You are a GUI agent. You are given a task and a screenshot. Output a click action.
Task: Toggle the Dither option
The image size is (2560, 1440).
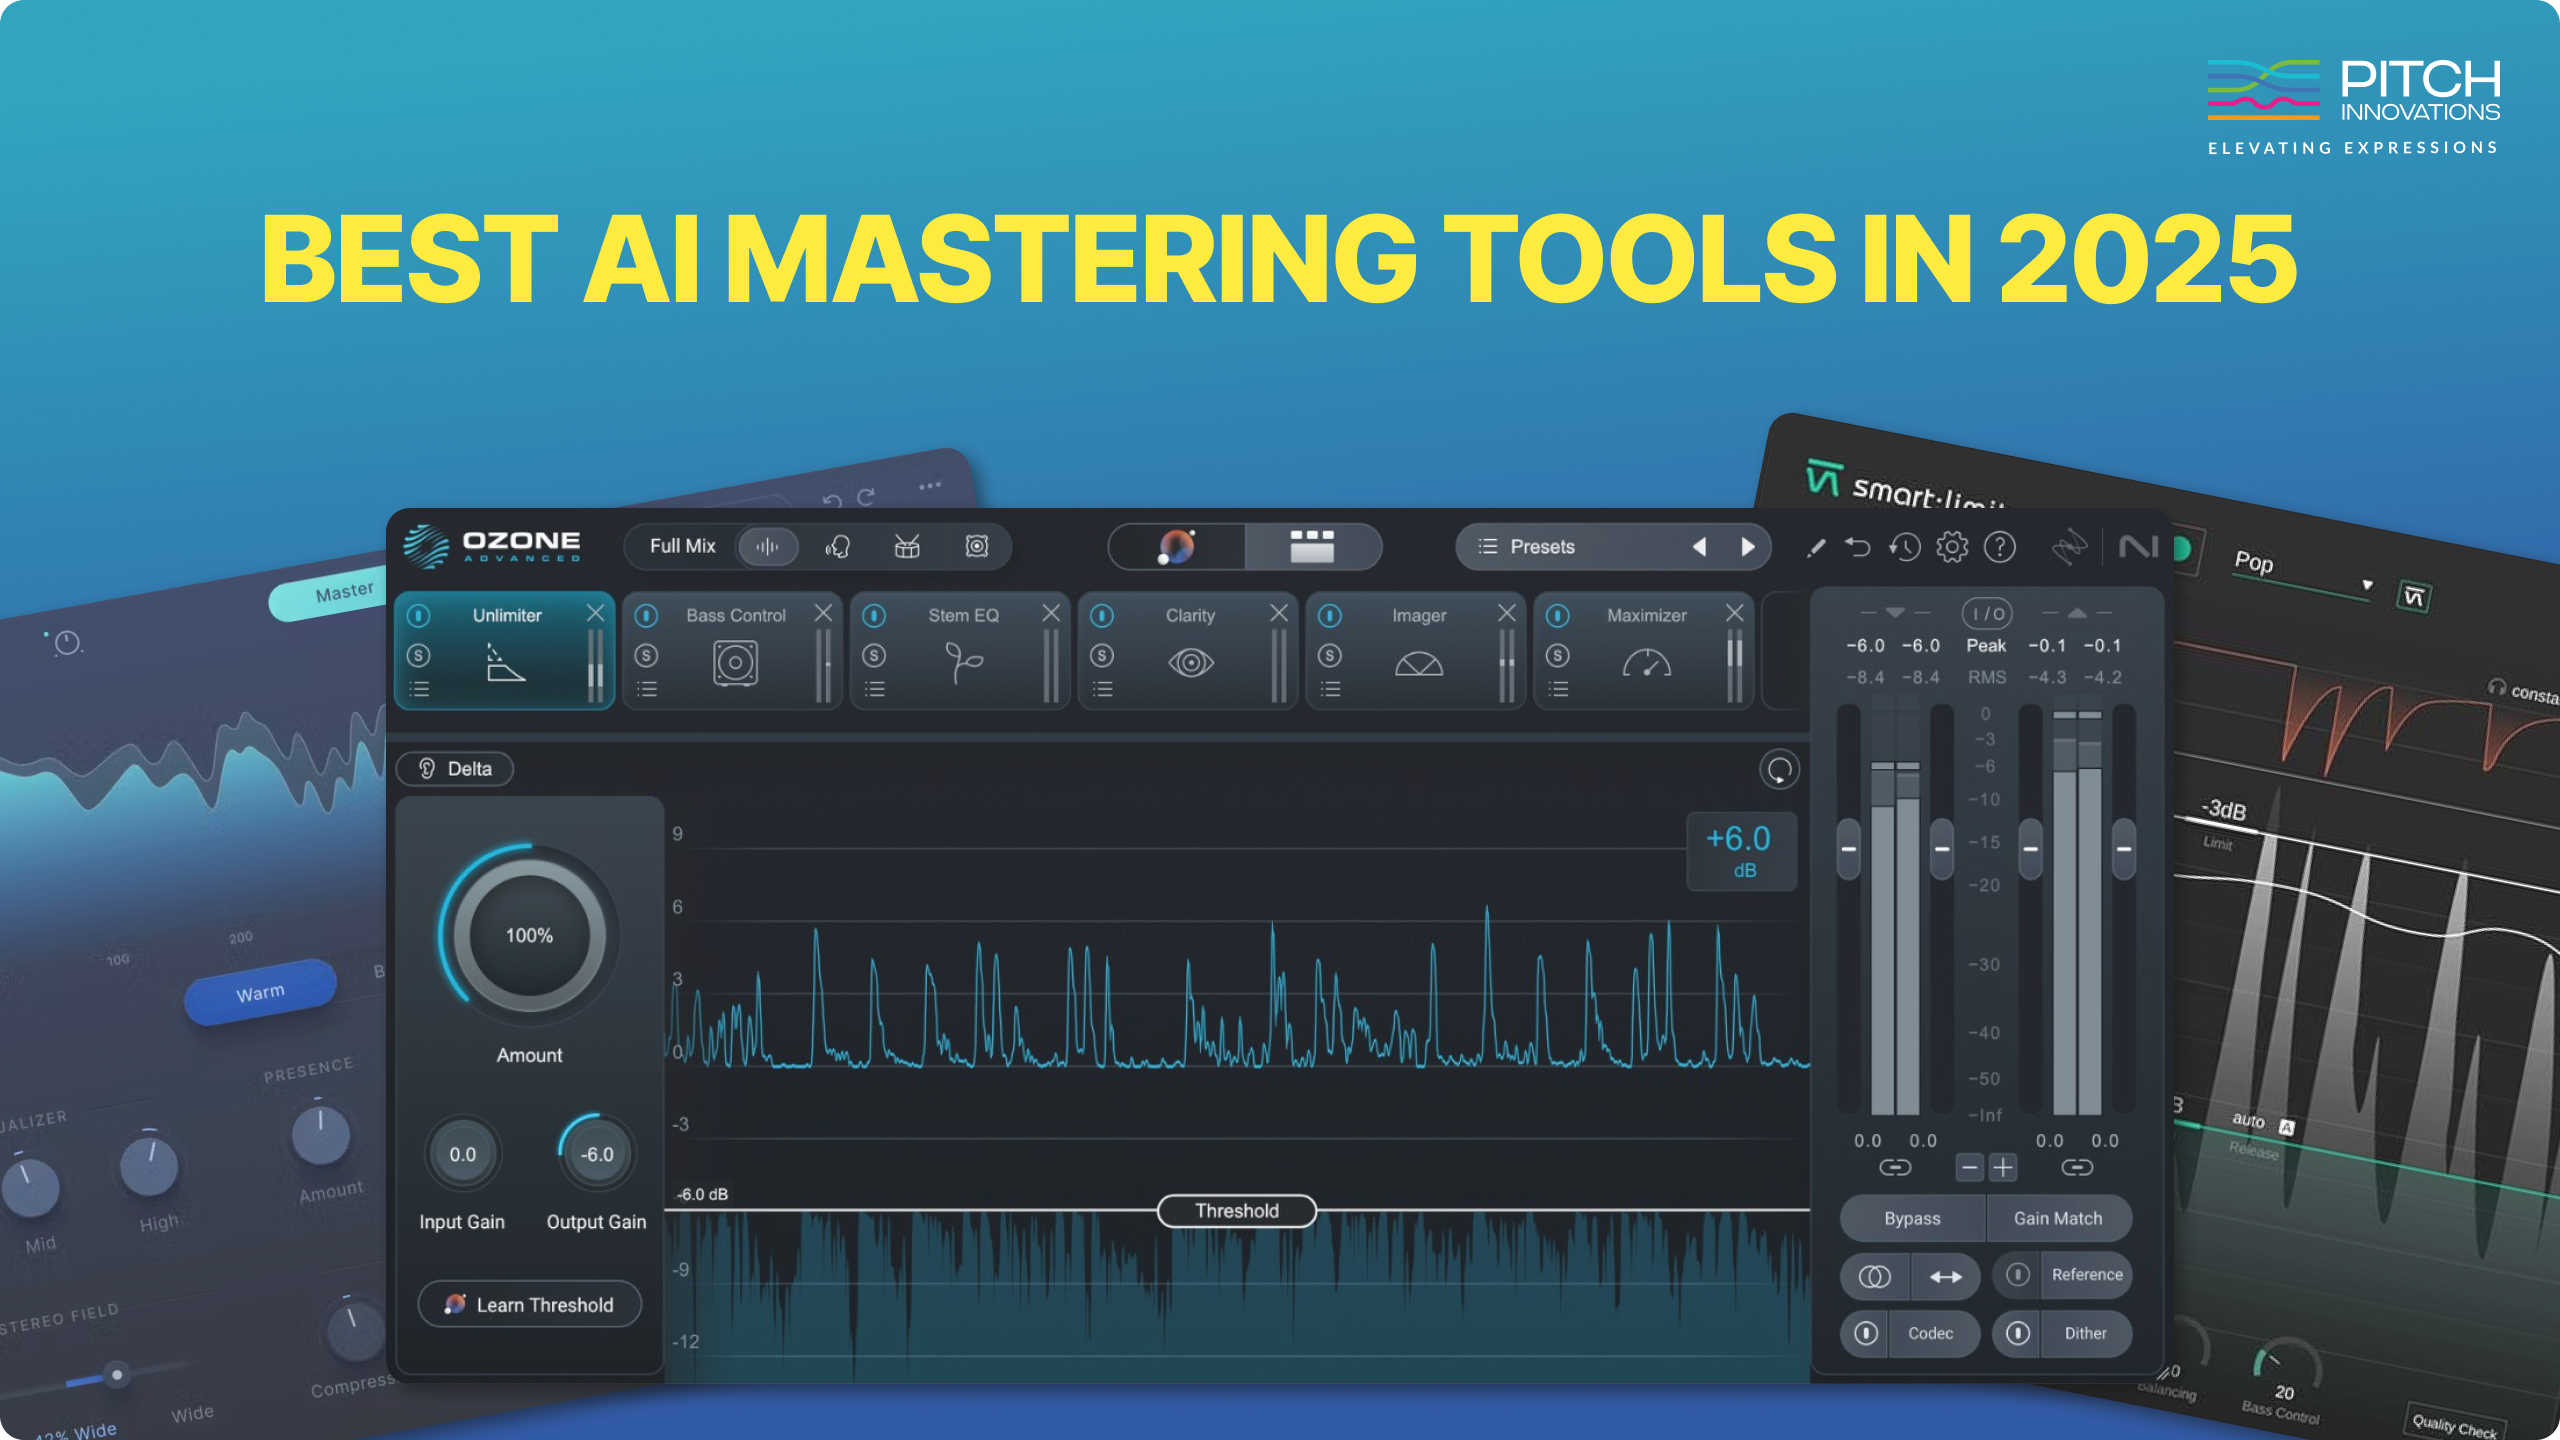(x=2088, y=1333)
